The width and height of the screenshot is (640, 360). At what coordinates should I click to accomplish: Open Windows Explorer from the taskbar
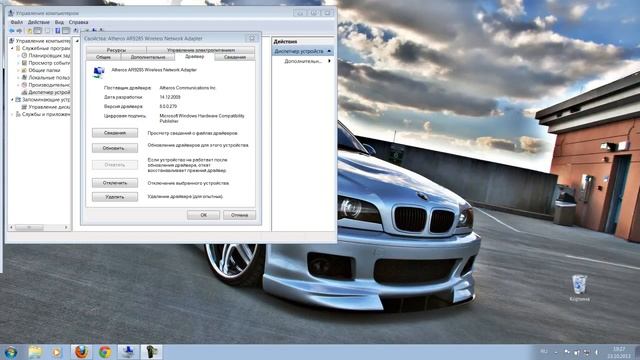(35, 352)
